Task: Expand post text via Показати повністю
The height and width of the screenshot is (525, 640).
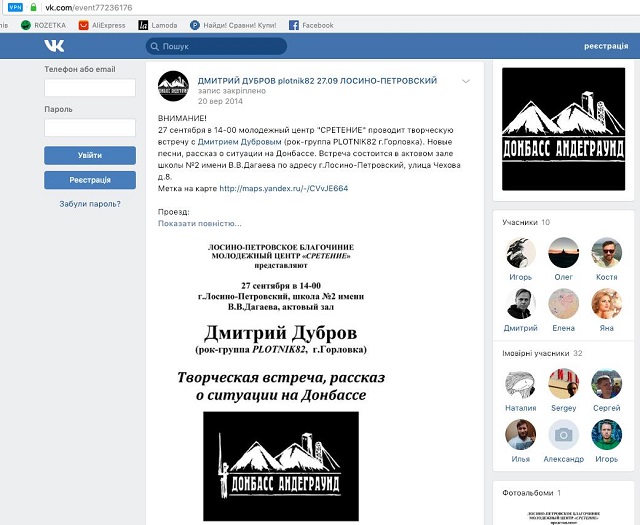Action: [x=200, y=223]
